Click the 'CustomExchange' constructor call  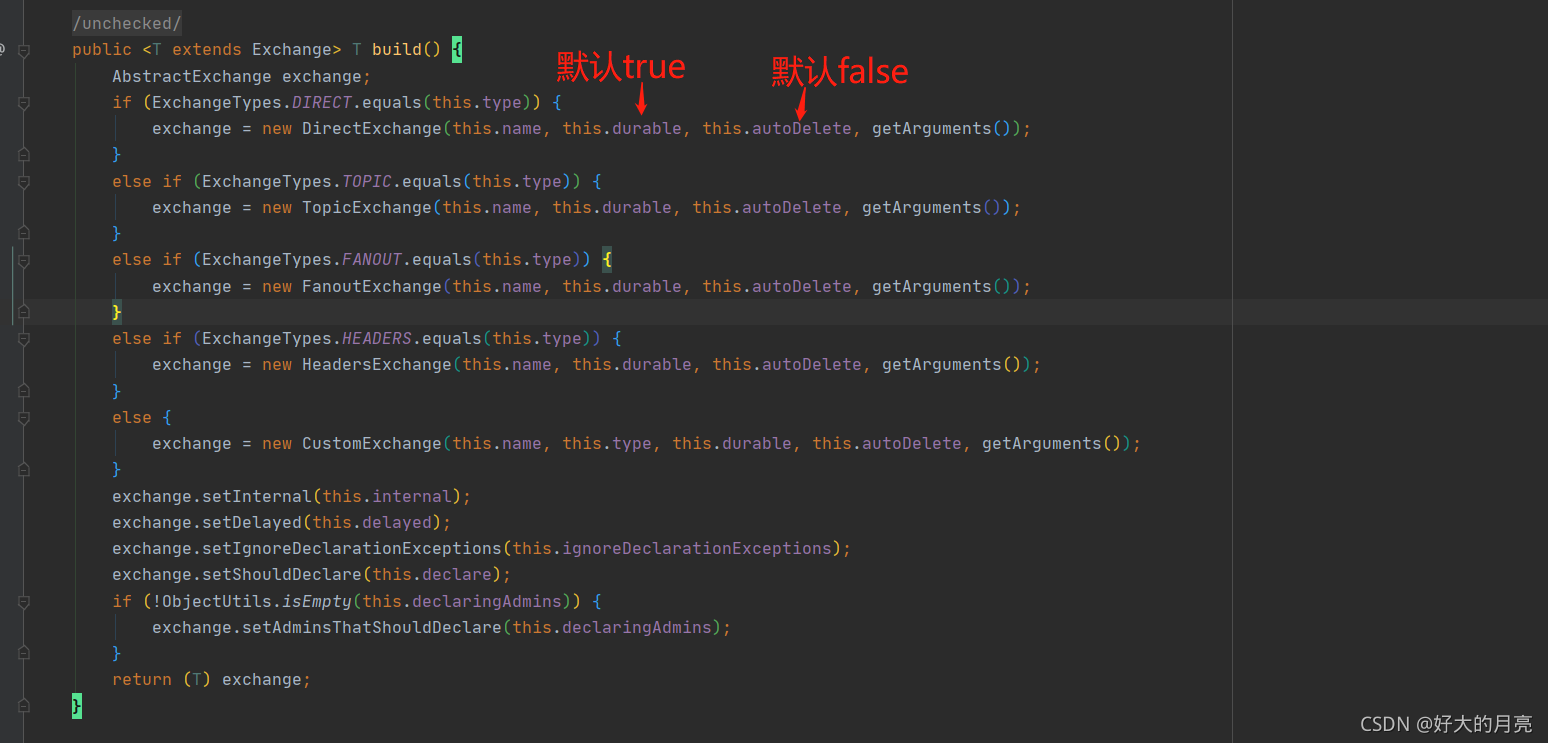click(x=372, y=443)
